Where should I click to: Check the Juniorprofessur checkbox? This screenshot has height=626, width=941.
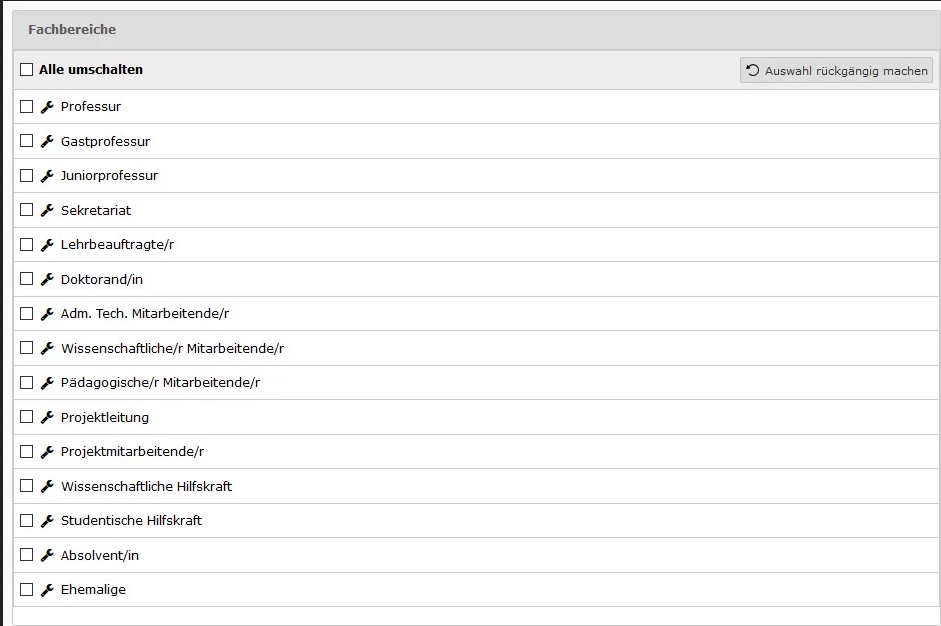click(27, 175)
